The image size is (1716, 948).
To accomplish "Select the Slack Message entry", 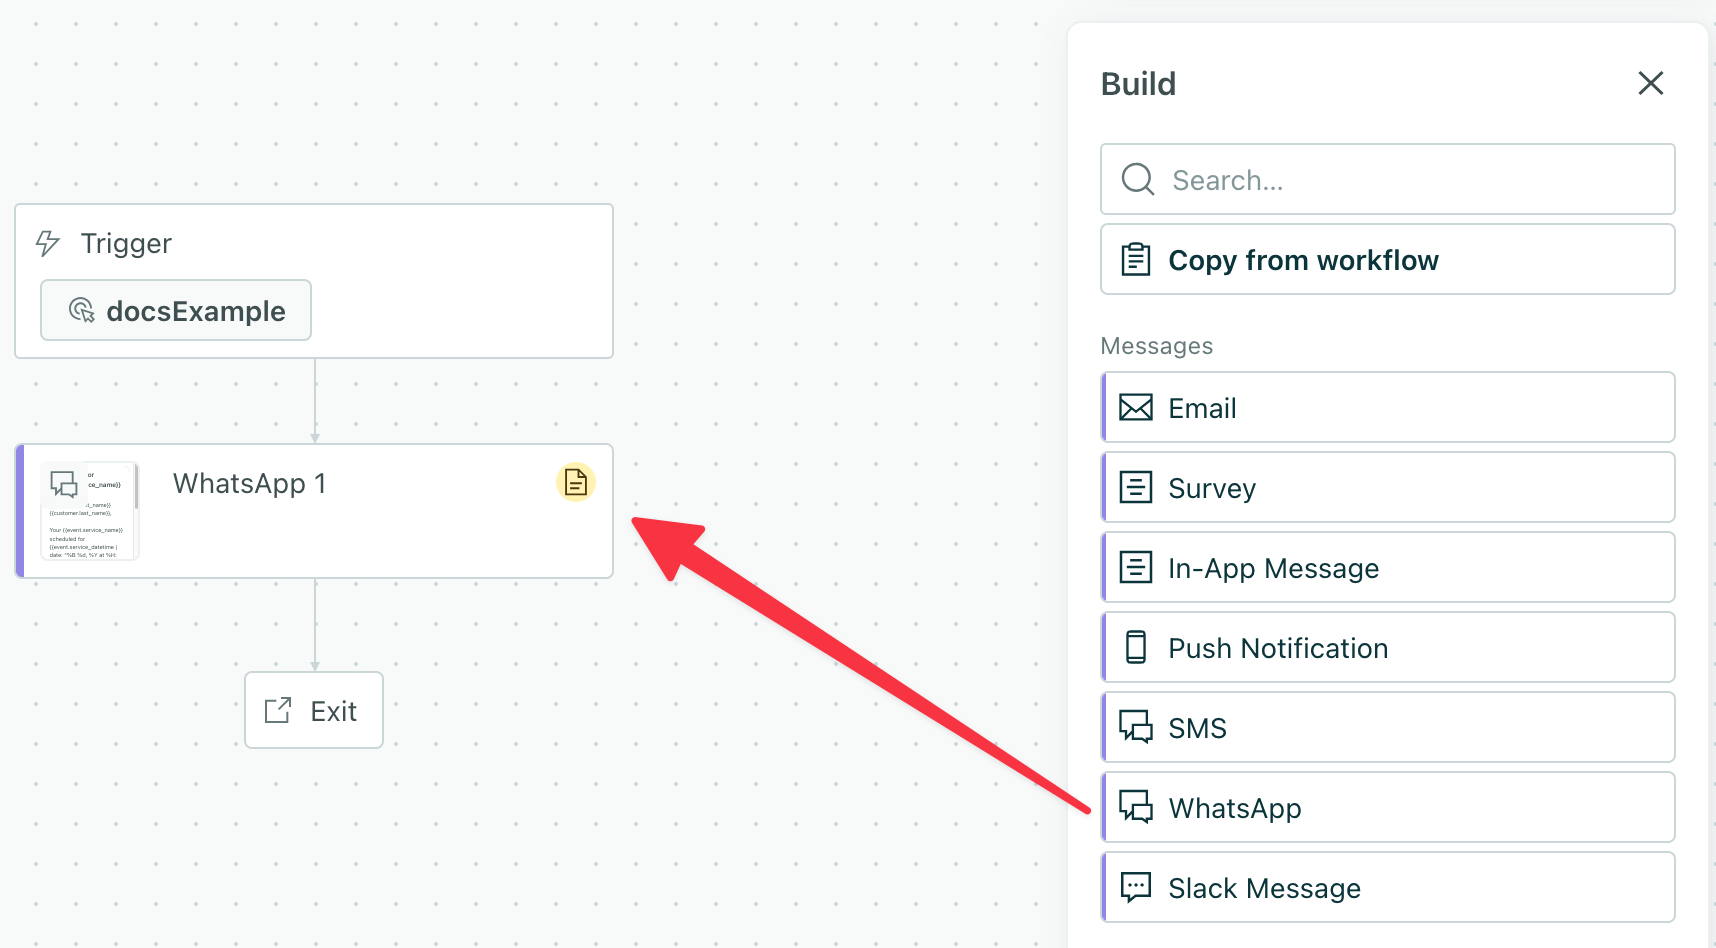I will pos(1387,887).
